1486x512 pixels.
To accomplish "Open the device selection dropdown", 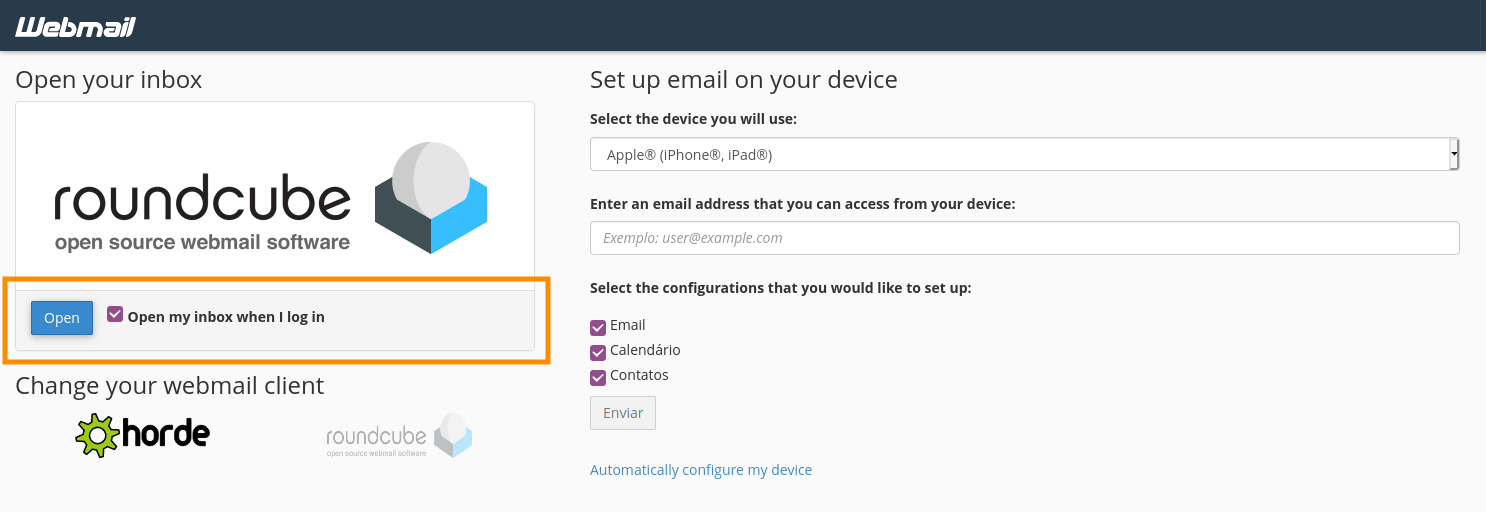I will (x=1020, y=155).
